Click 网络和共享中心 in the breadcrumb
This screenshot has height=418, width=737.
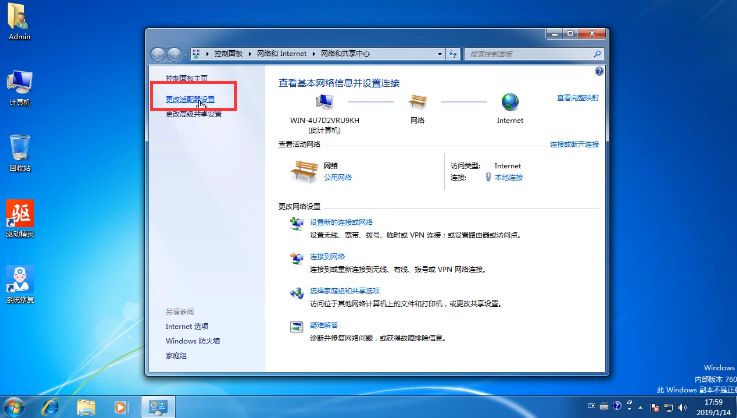(x=345, y=54)
